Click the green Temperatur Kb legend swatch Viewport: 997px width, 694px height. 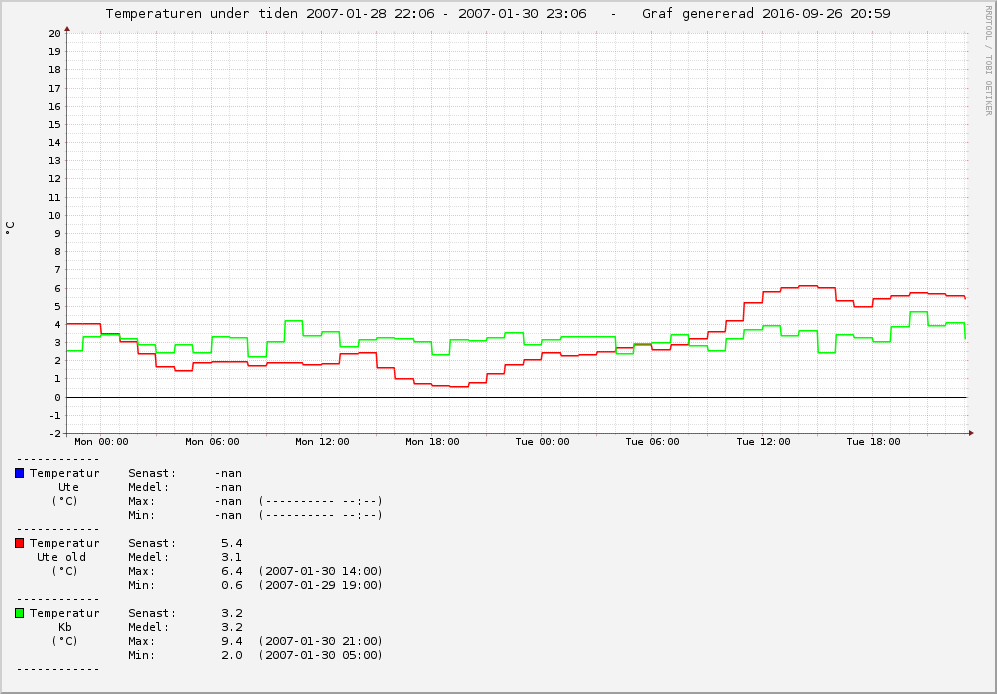click(20, 613)
